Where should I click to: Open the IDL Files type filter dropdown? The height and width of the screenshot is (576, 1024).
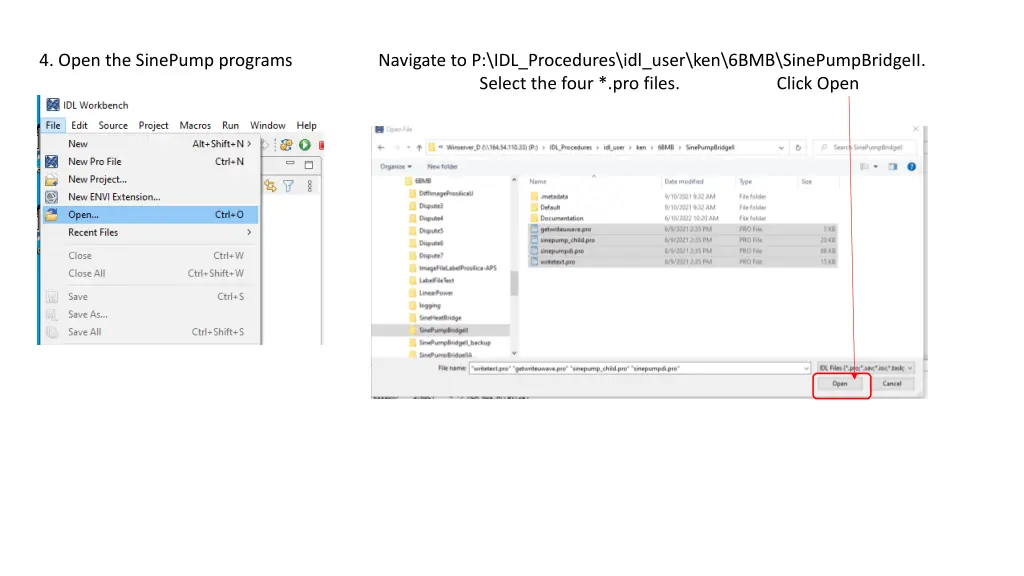tap(865, 368)
